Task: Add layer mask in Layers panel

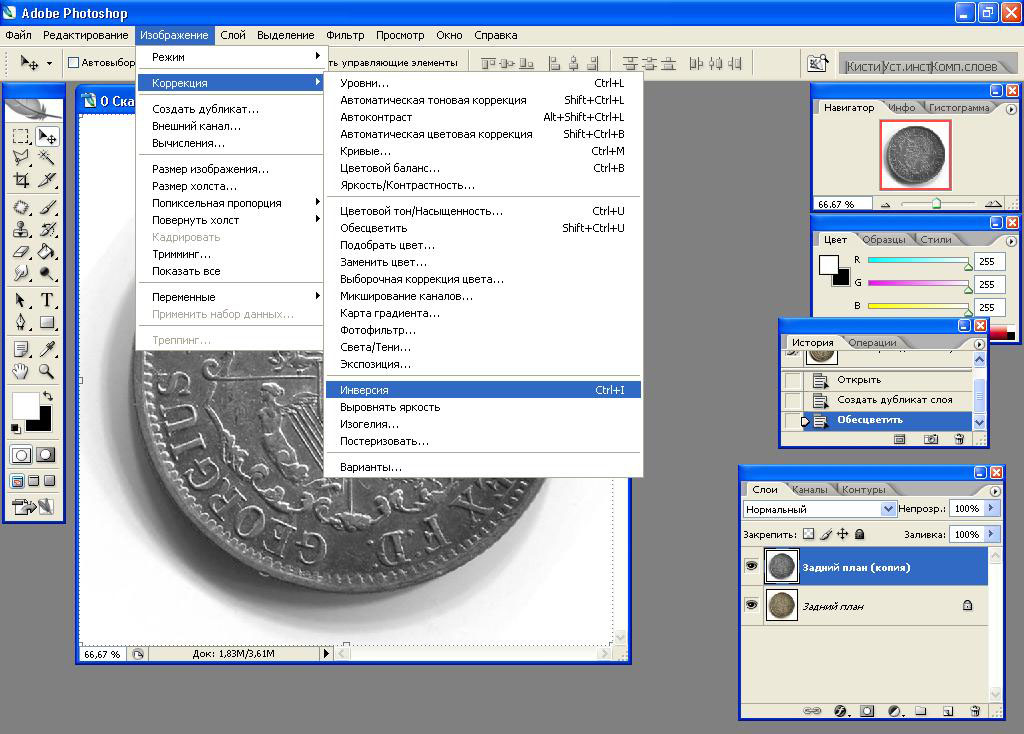Action: click(867, 711)
